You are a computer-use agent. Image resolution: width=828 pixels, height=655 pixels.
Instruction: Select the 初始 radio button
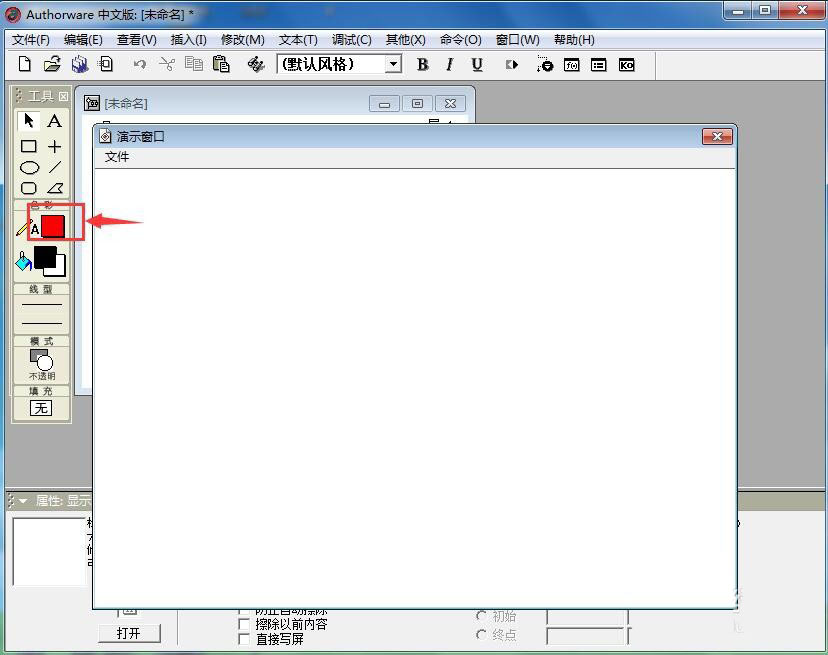[x=483, y=616]
